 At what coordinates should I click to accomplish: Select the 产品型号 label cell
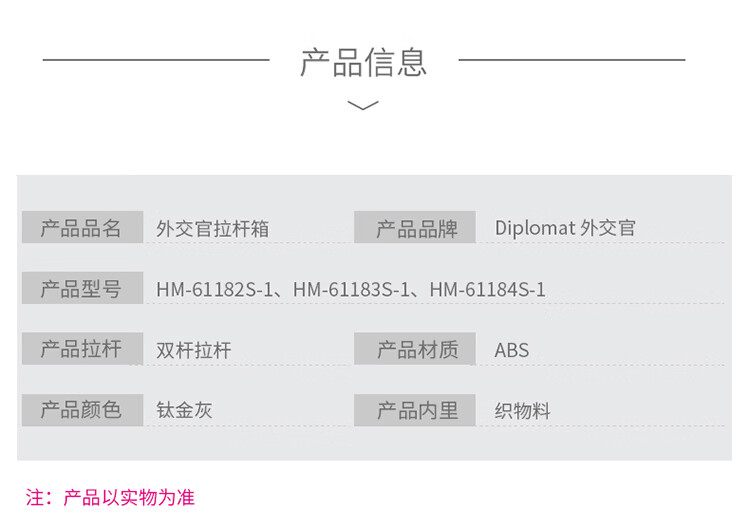(81, 289)
